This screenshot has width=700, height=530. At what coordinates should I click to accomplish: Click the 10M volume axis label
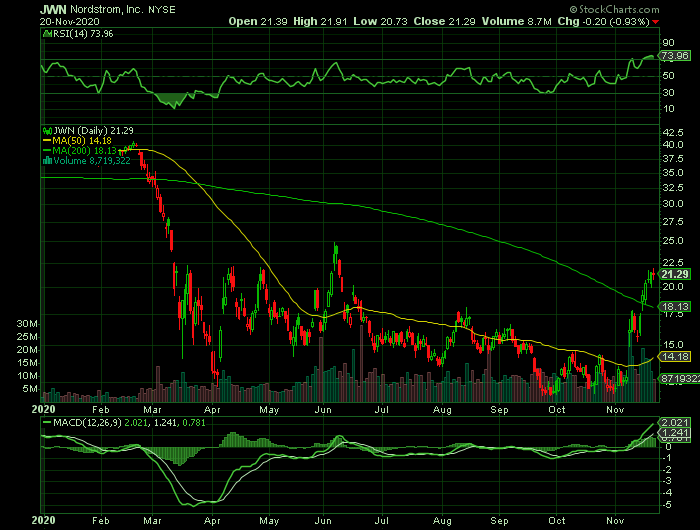[x=27, y=376]
